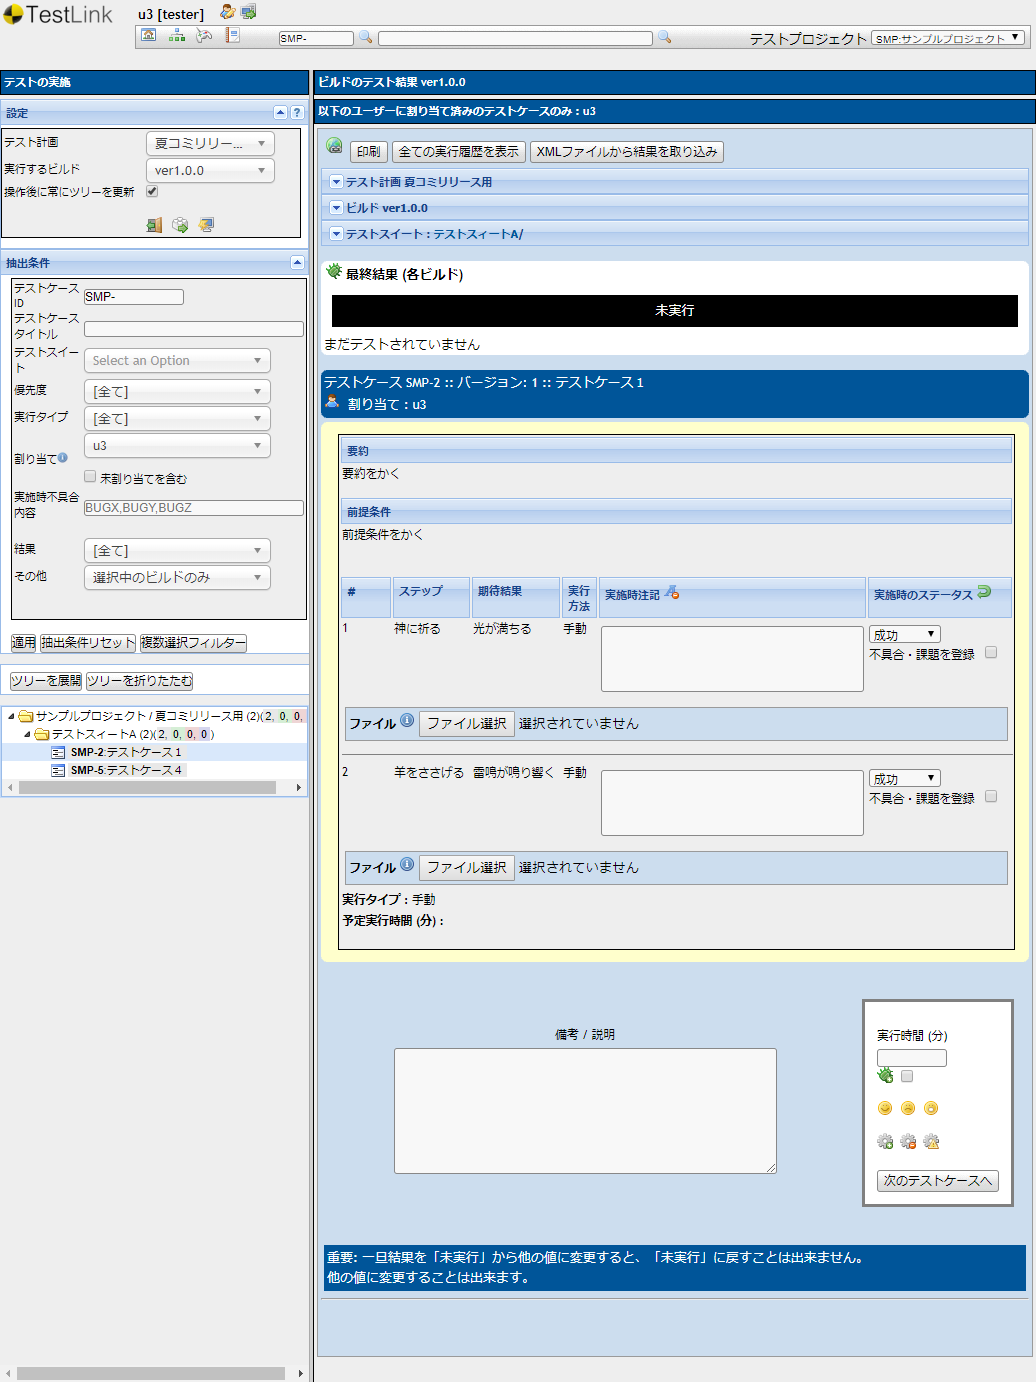1036x1382 pixels.
Task: Collapse the 抽出条件 panel with its arrow
Action: (297, 262)
